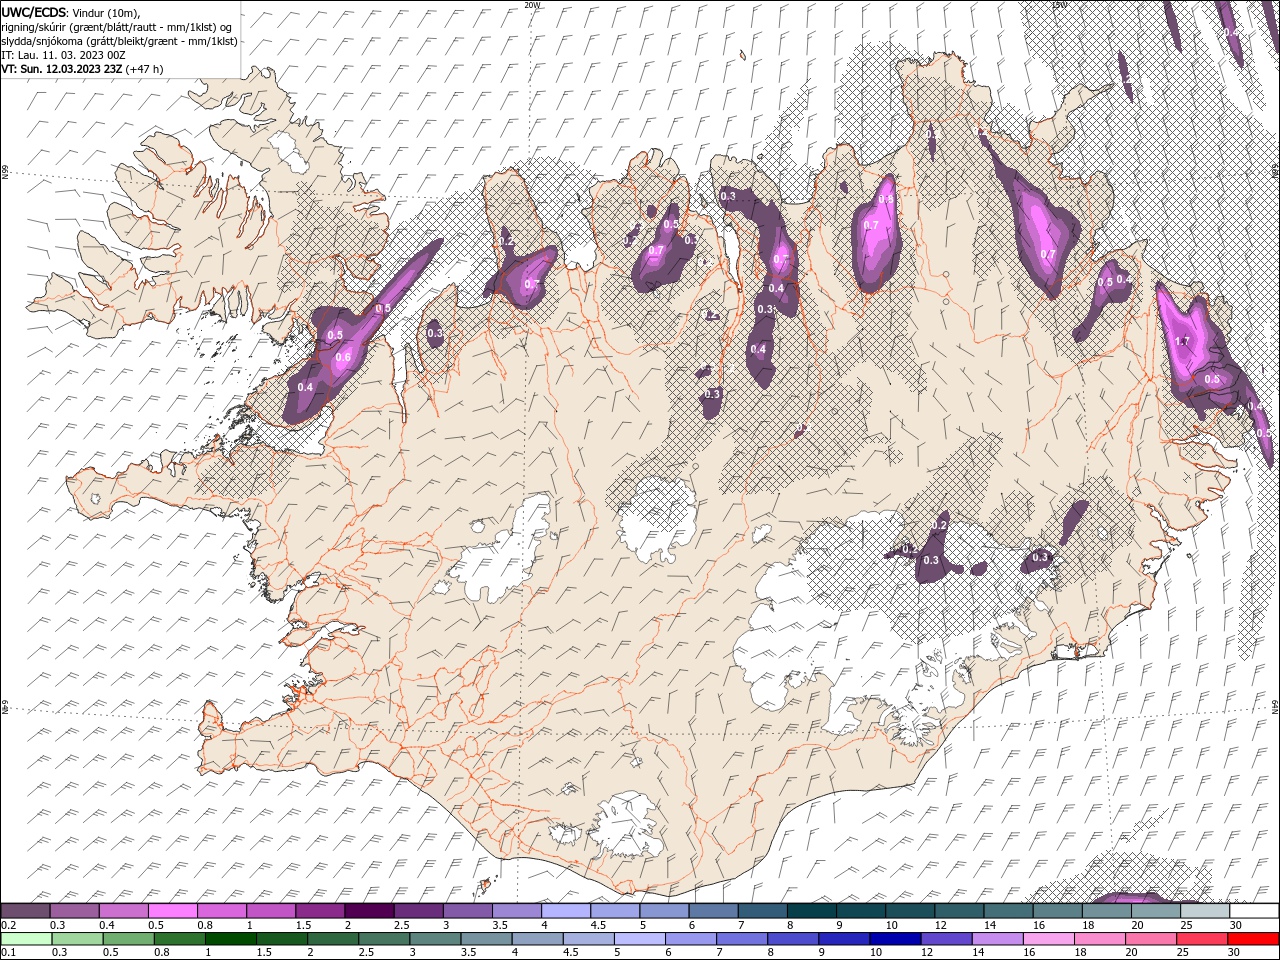Select the bright red 30 swatch in rain legend
Screen dimensions: 1280x960
1253,939
